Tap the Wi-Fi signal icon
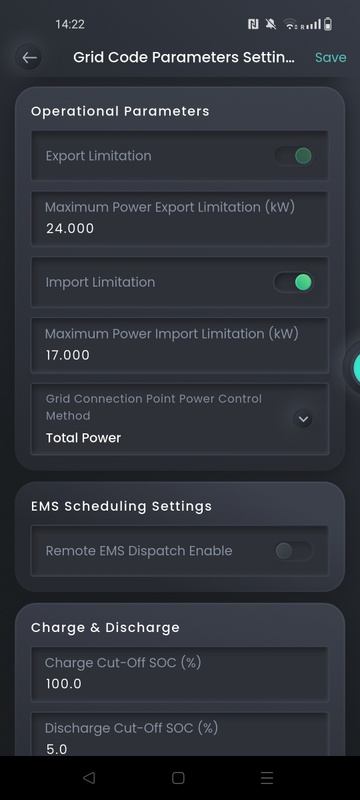360x800 pixels. [290, 24]
